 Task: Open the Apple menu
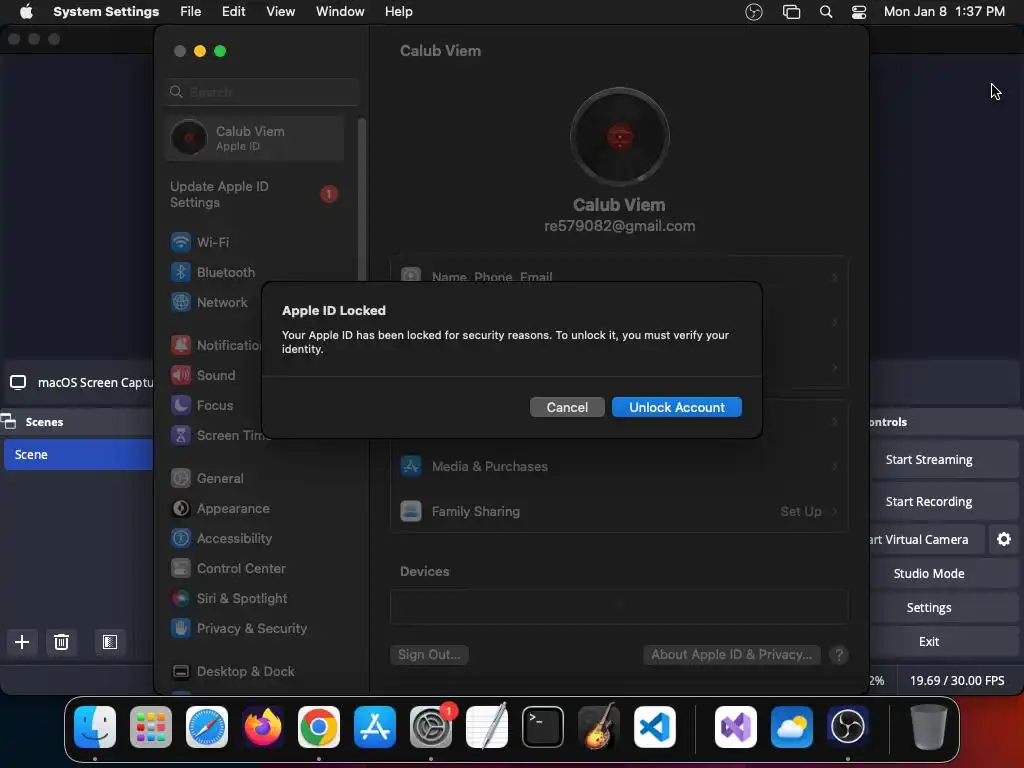click(x=26, y=11)
